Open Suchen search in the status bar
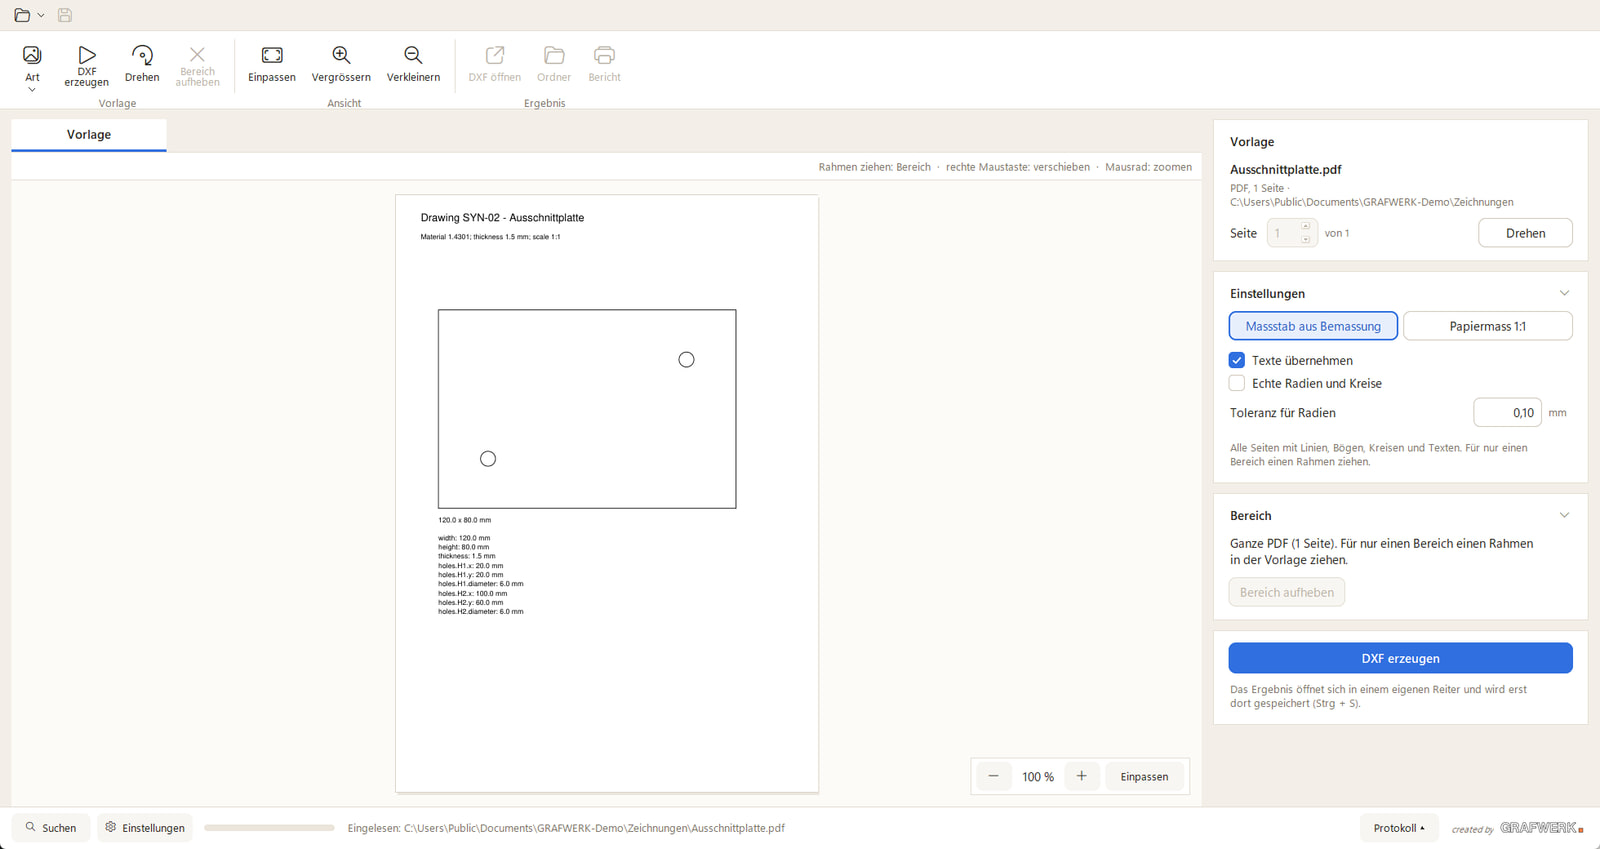This screenshot has height=849, width=1600. tap(51, 828)
